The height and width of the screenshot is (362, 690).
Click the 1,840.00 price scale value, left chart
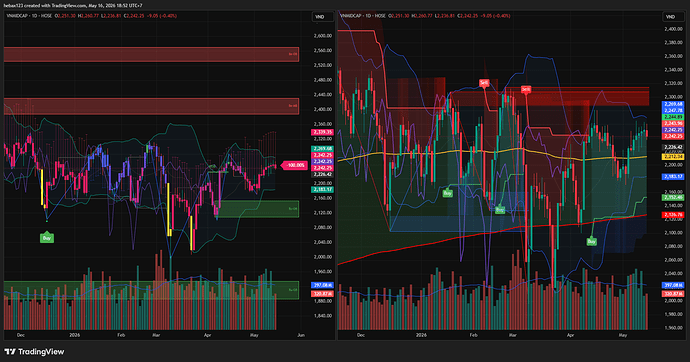point(323,316)
